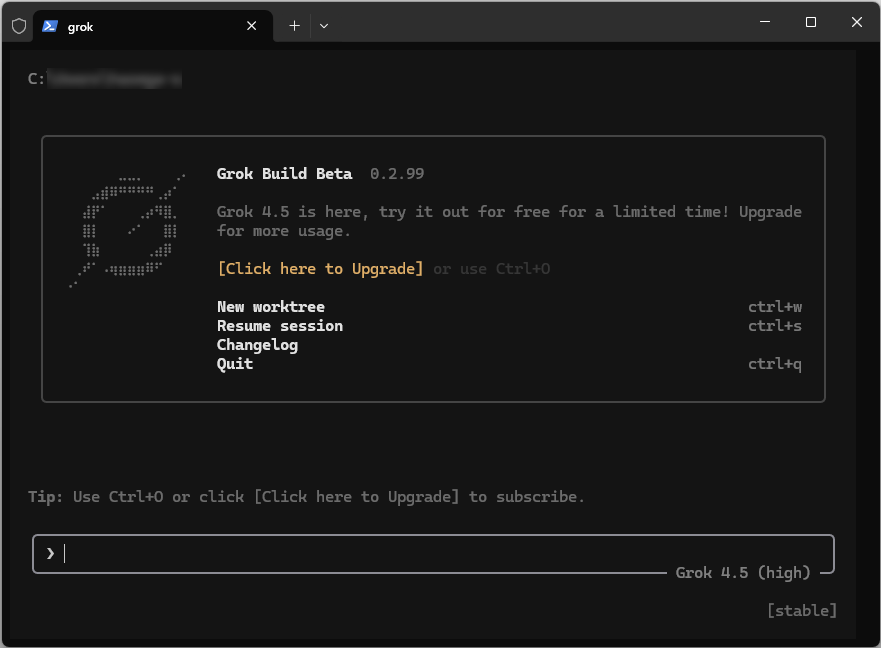Focus the prompt input field
The image size is (881, 648).
pos(433,554)
